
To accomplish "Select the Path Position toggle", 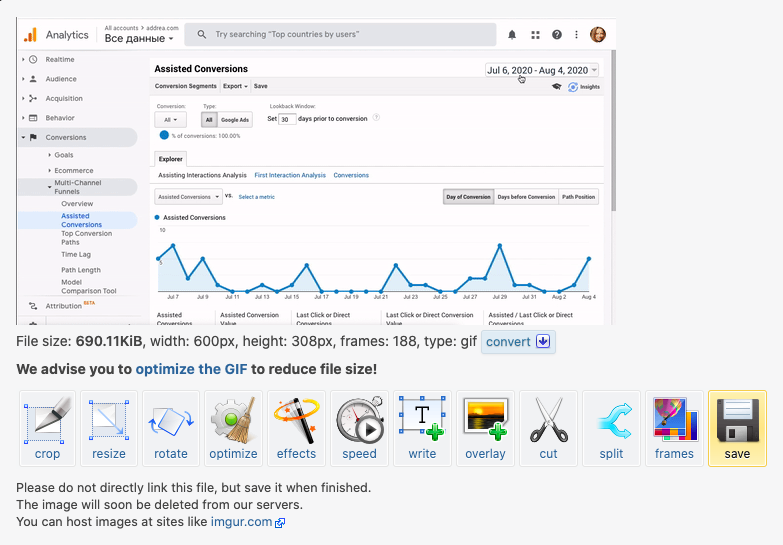I will coord(578,197).
